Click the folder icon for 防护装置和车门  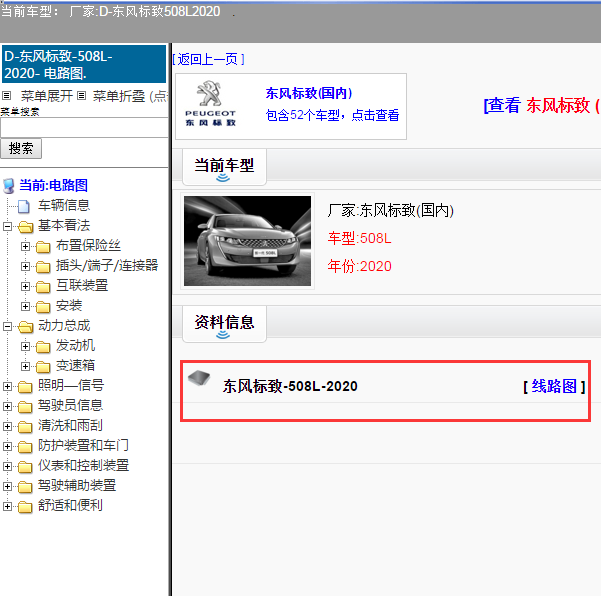(x=25, y=447)
